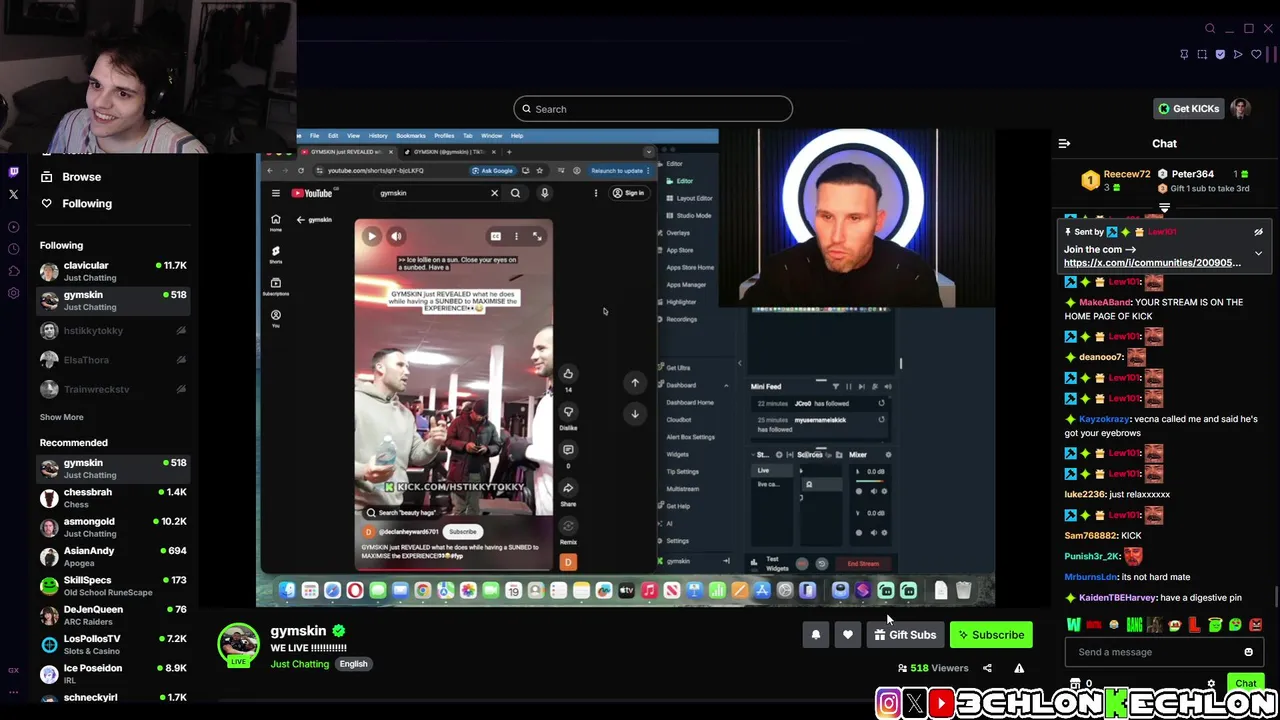1280x720 pixels.
Task: Open clavicular channel in Following list
Action: pyautogui.click(x=113, y=271)
